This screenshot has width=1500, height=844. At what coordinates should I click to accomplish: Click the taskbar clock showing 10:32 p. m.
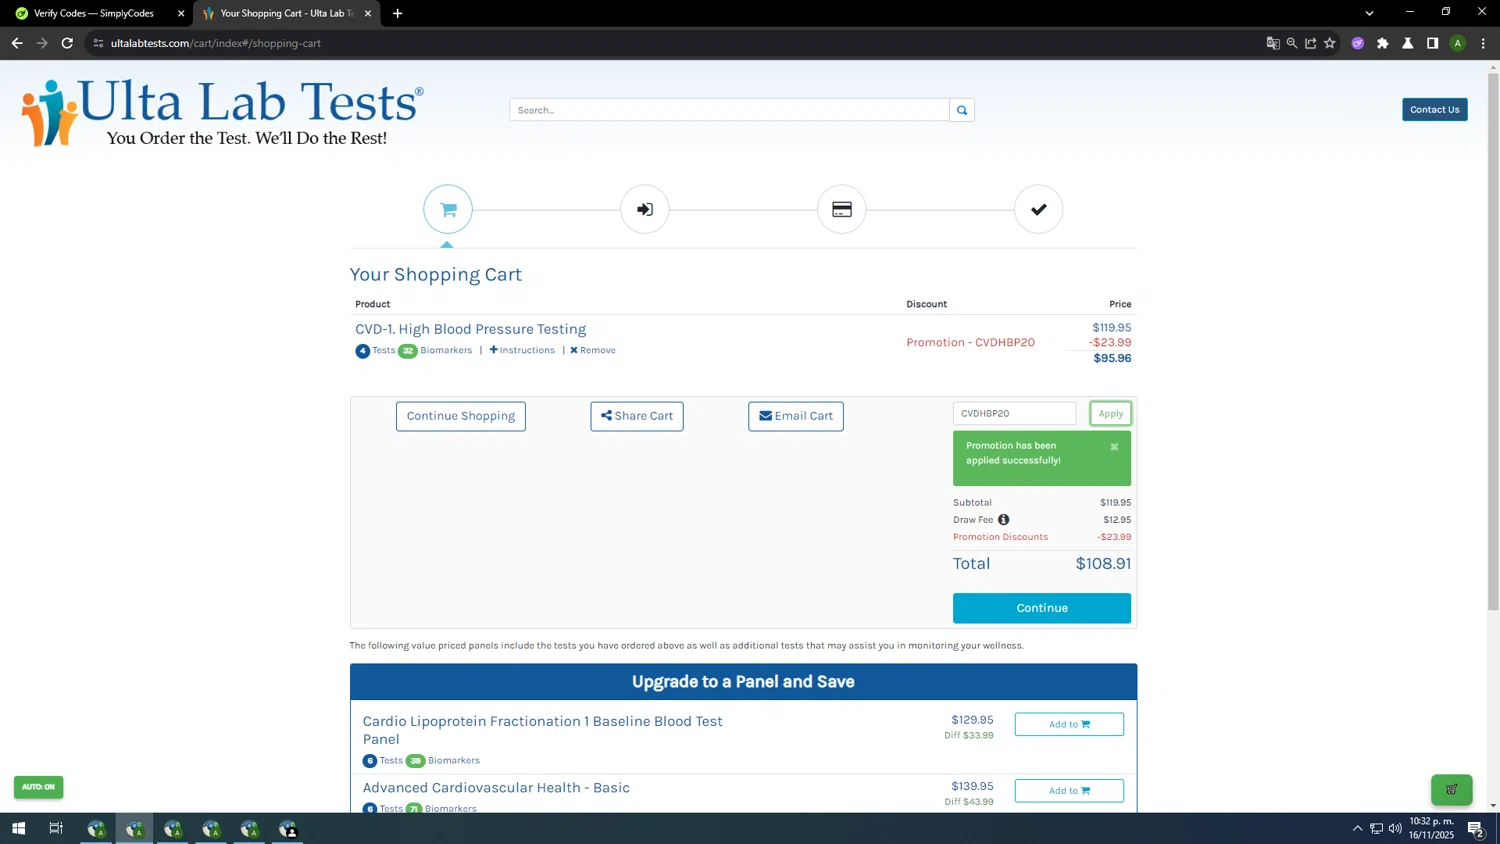tap(1431, 828)
